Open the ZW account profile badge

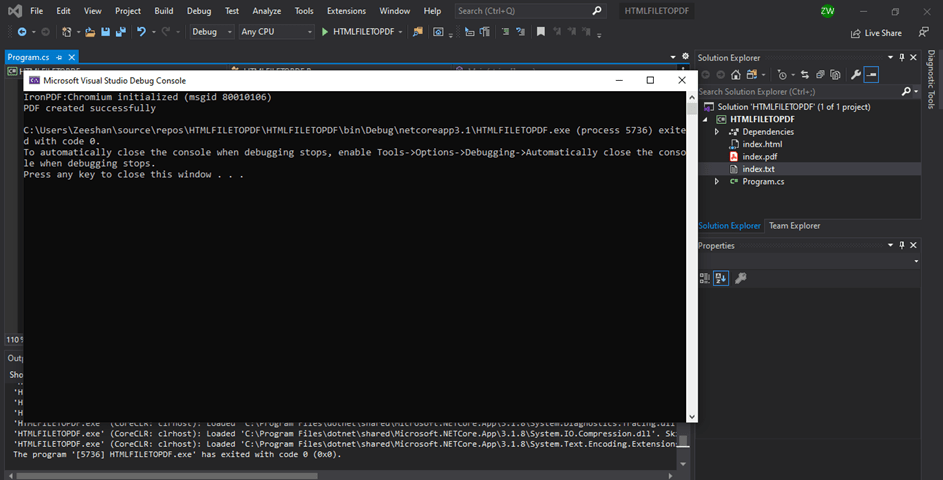click(828, 11)
